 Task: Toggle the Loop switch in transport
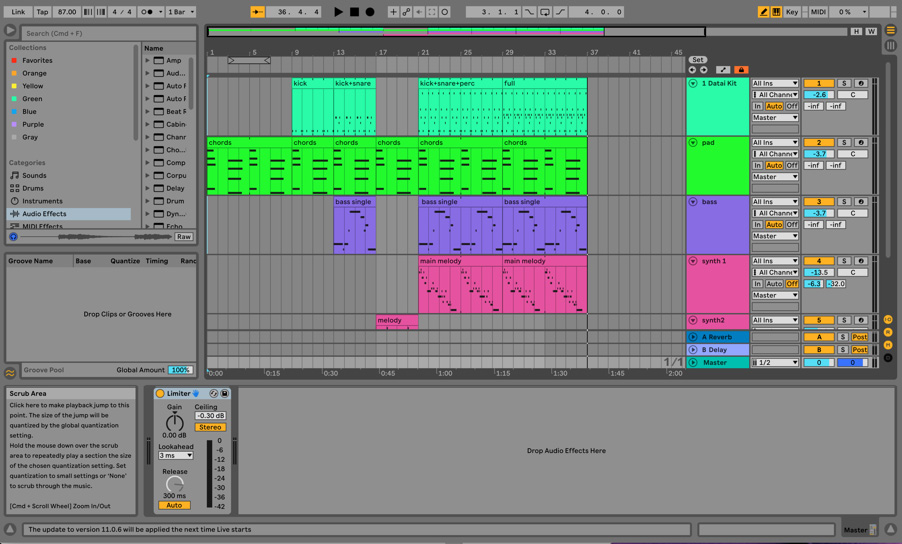pyautogui.click(x=544, y=12)
